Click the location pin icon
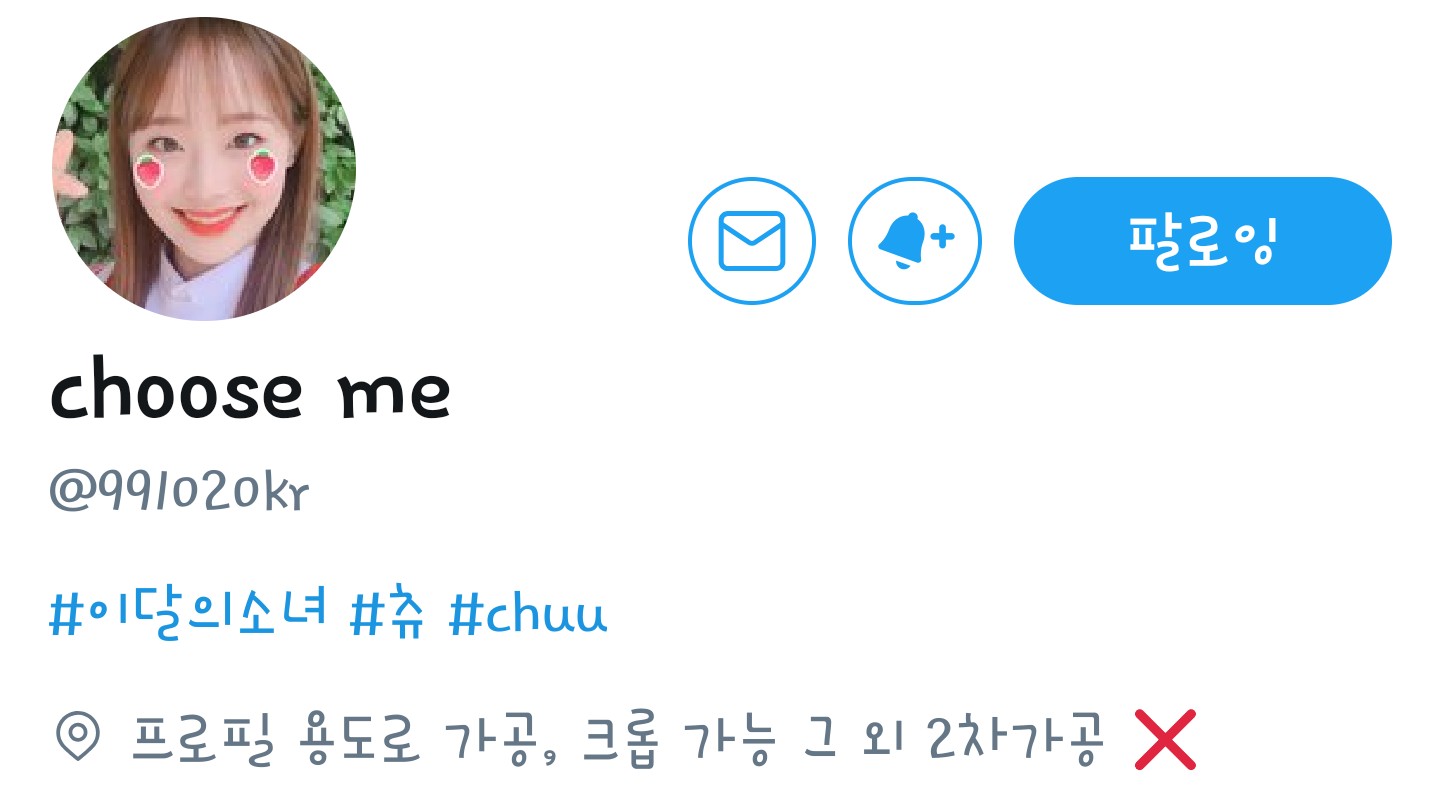1440x803 pixels. point(77,738)
